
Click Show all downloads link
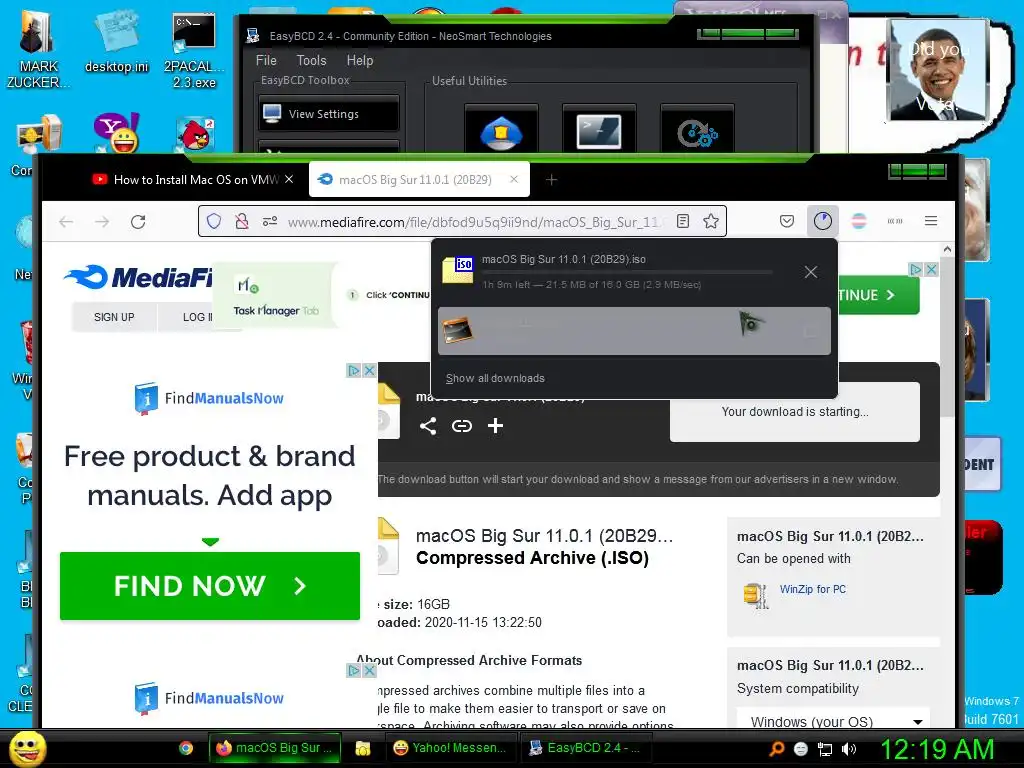tap(495, 378)
